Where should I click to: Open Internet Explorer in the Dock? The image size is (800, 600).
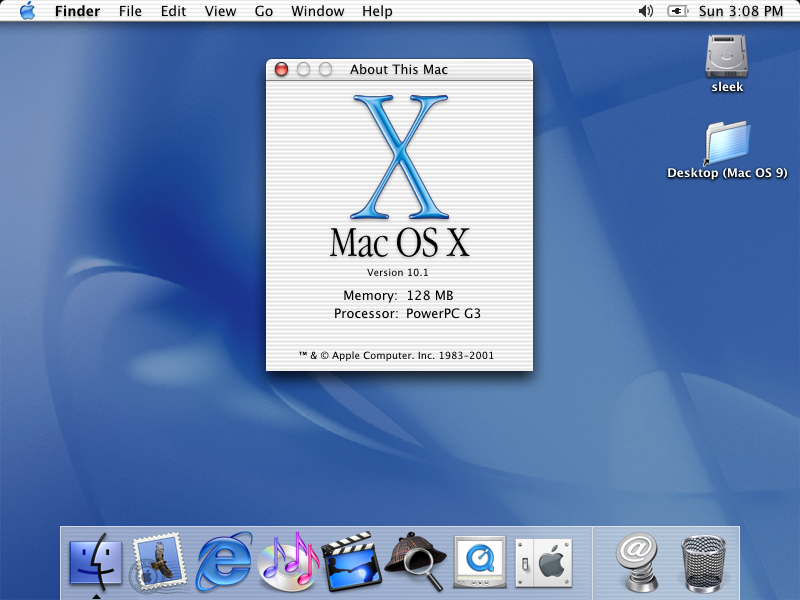point(224,561)
